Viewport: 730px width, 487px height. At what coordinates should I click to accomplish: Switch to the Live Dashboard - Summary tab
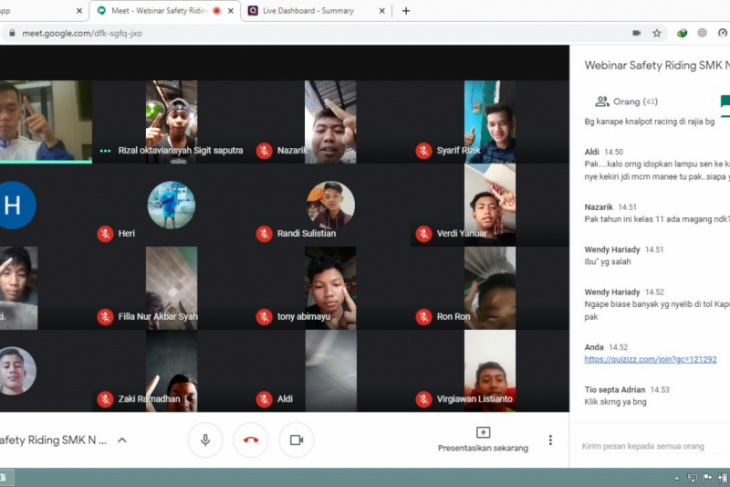pos(308,11)
